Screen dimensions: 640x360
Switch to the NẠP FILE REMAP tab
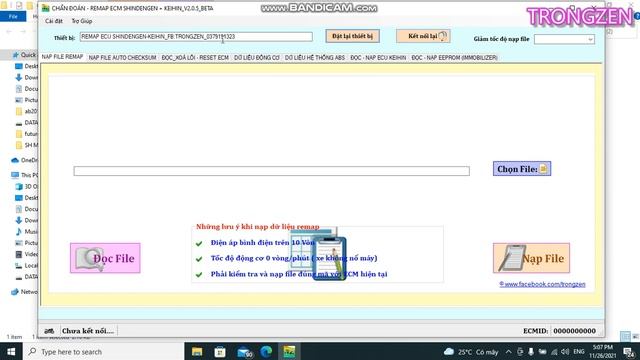(x=62, y=57)
